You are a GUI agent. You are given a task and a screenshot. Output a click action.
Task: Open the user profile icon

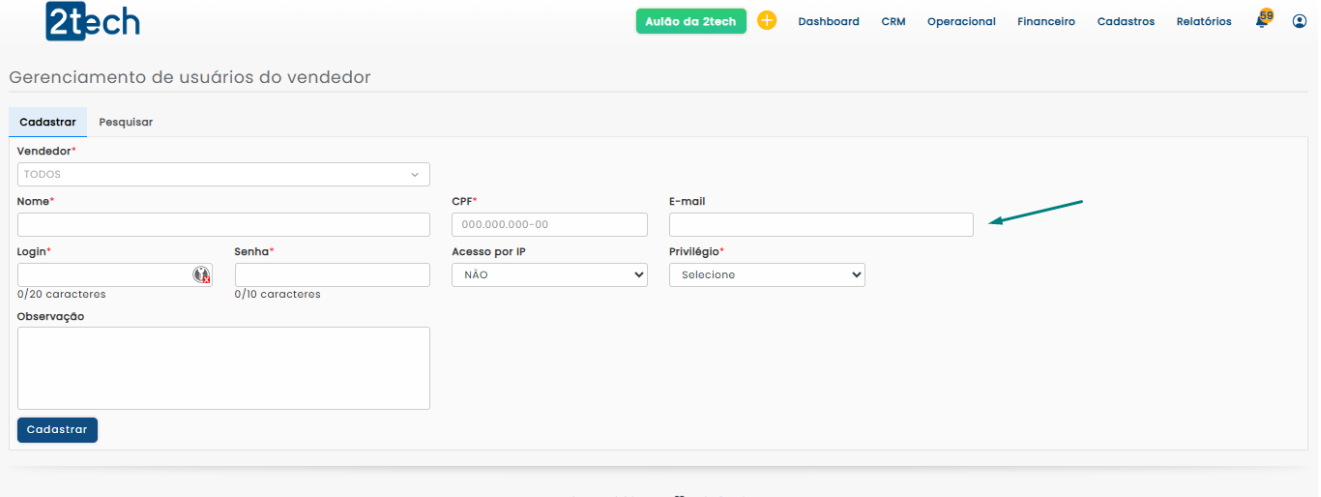tap(1299, 21)
